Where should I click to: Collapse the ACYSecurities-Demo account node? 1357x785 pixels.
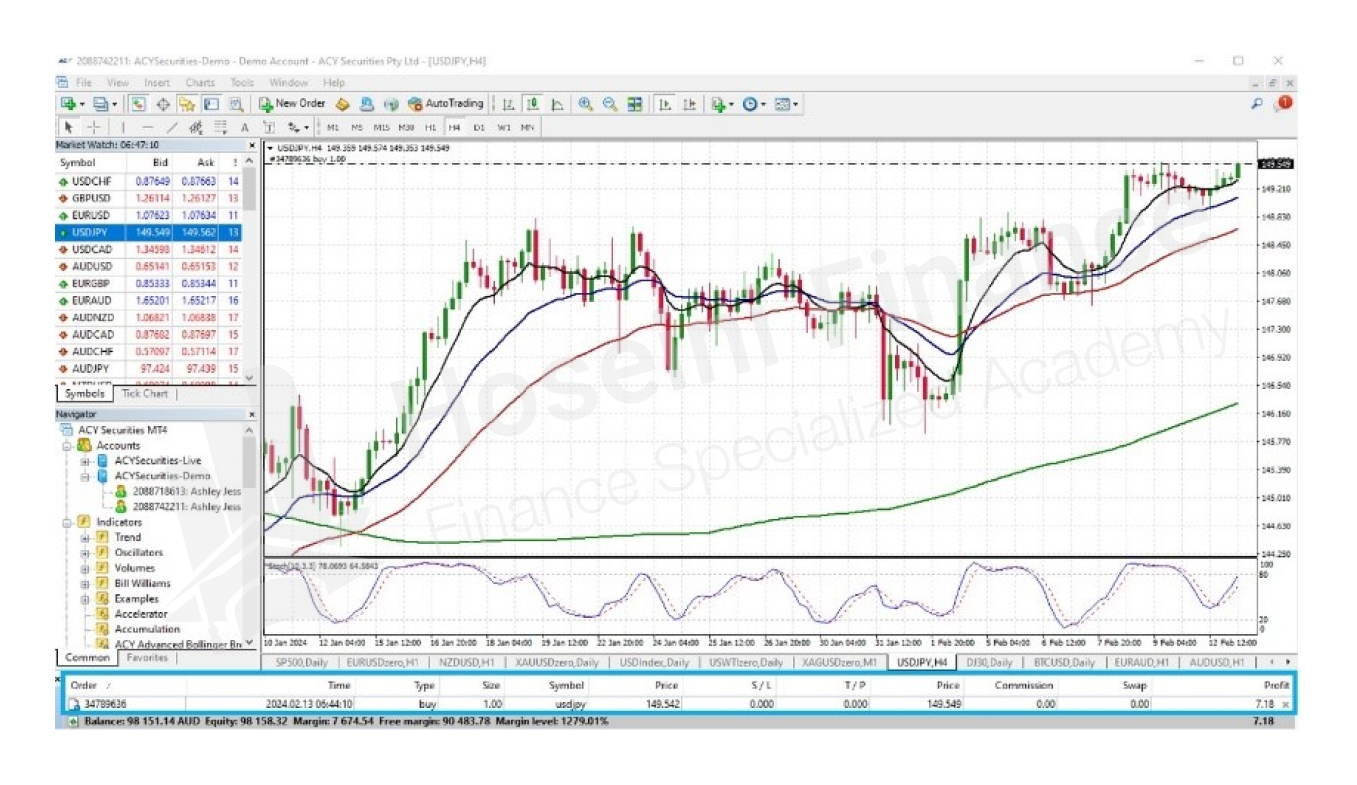86,476
